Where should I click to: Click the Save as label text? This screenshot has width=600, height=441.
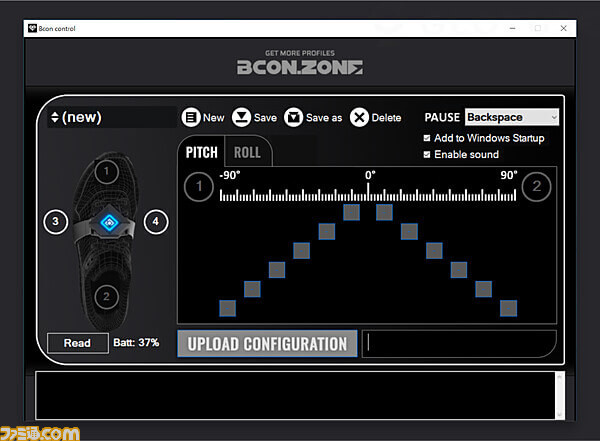324,118
